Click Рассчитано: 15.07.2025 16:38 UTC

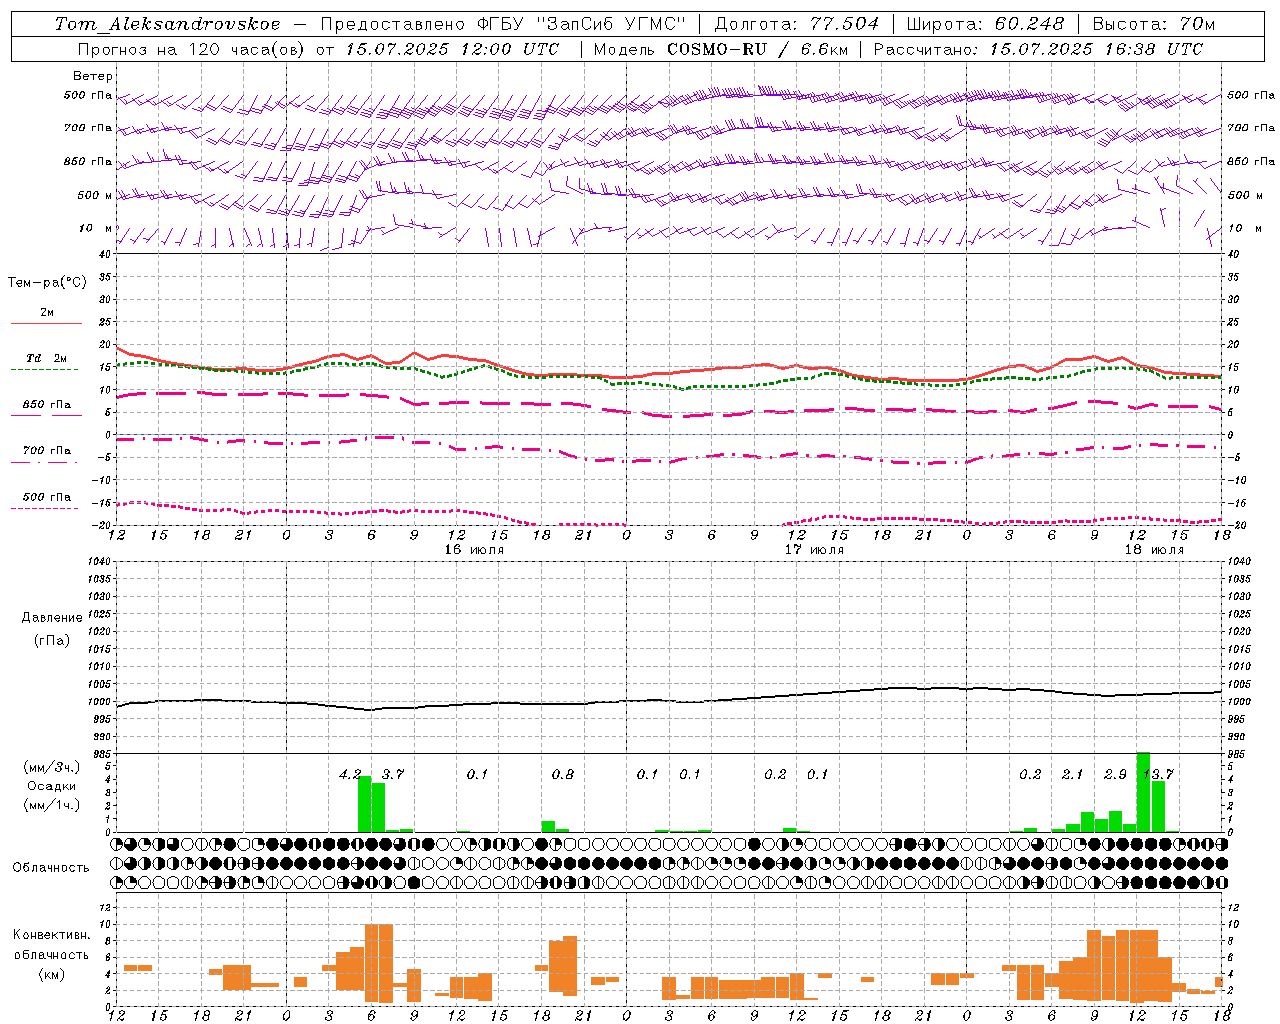click(1038, 49)
